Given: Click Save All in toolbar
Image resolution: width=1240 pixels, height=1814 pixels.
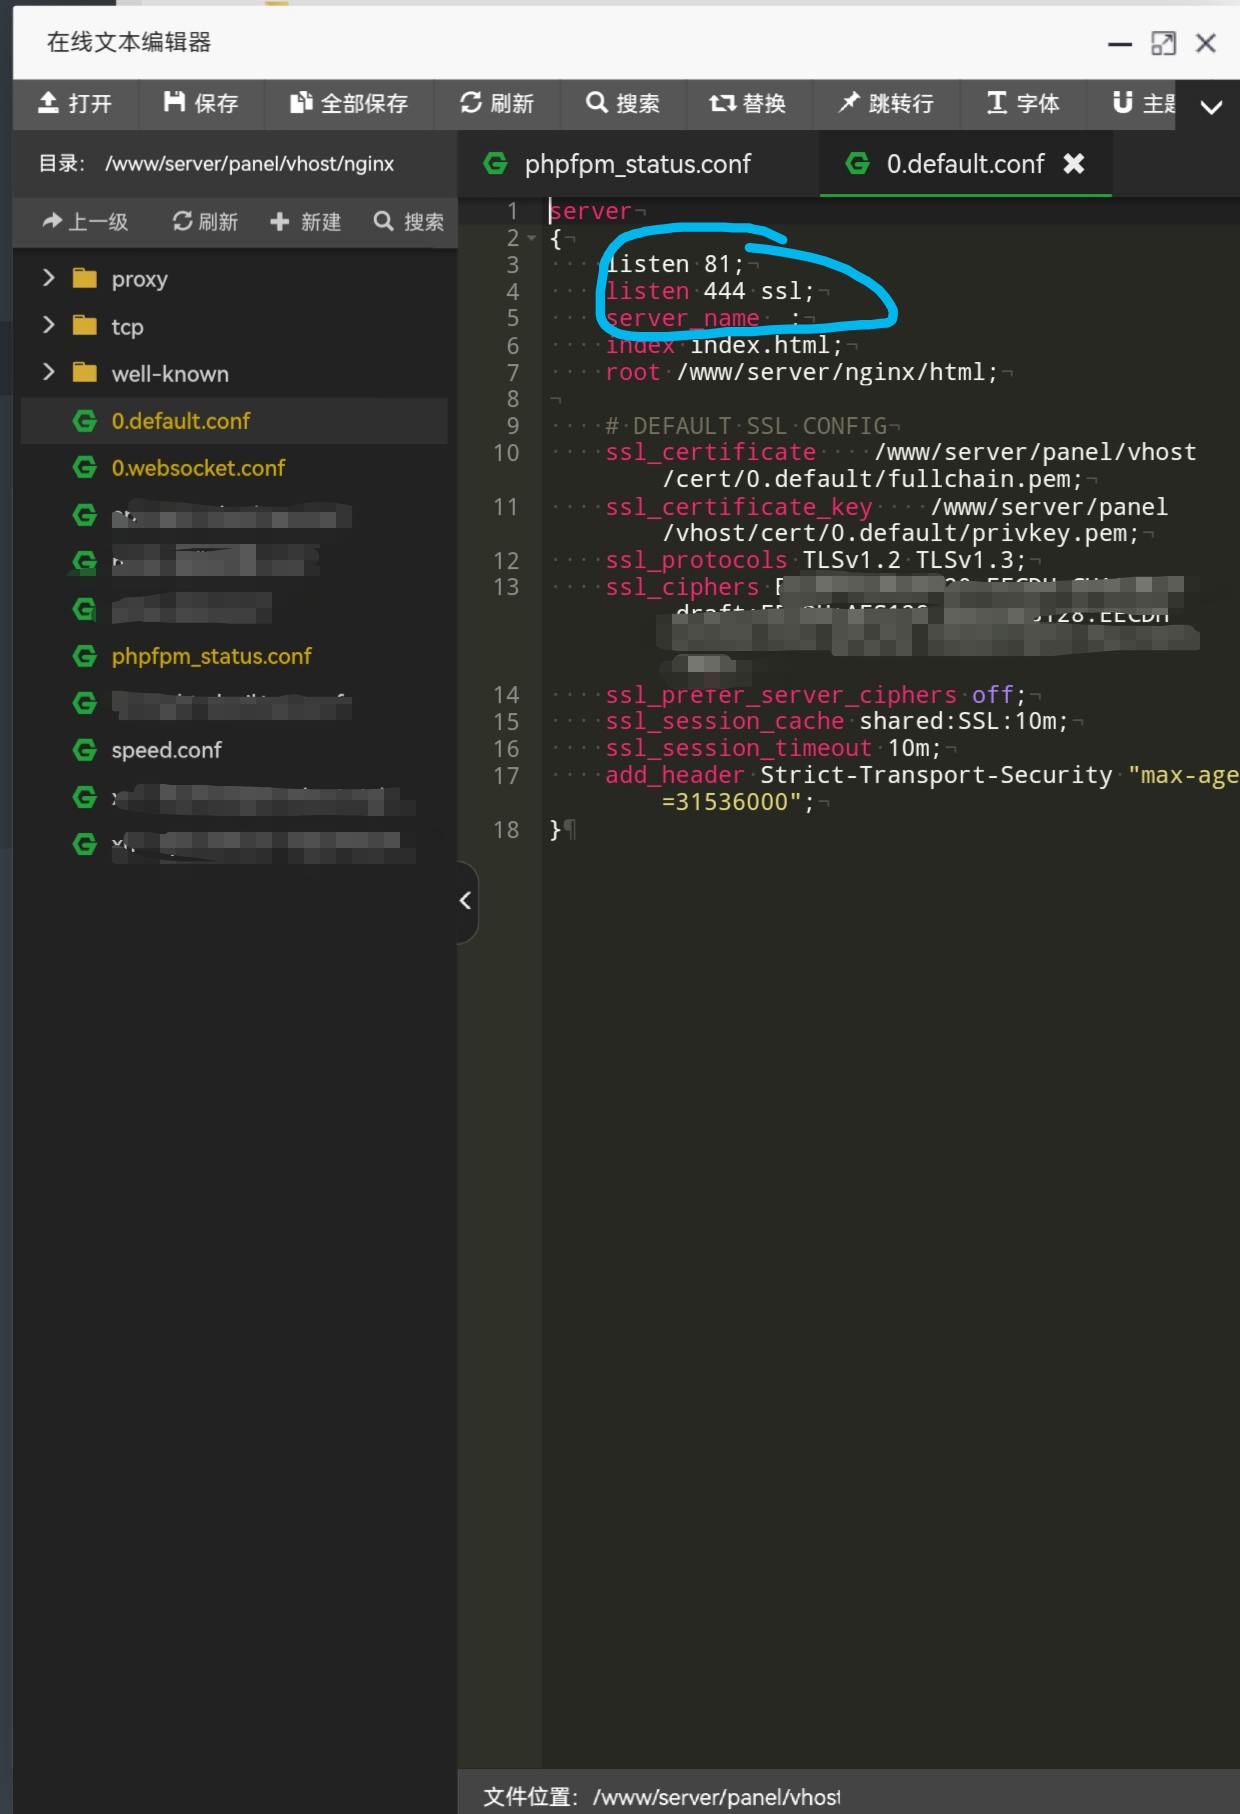Looking at the screenshot, I should [349, 103].
